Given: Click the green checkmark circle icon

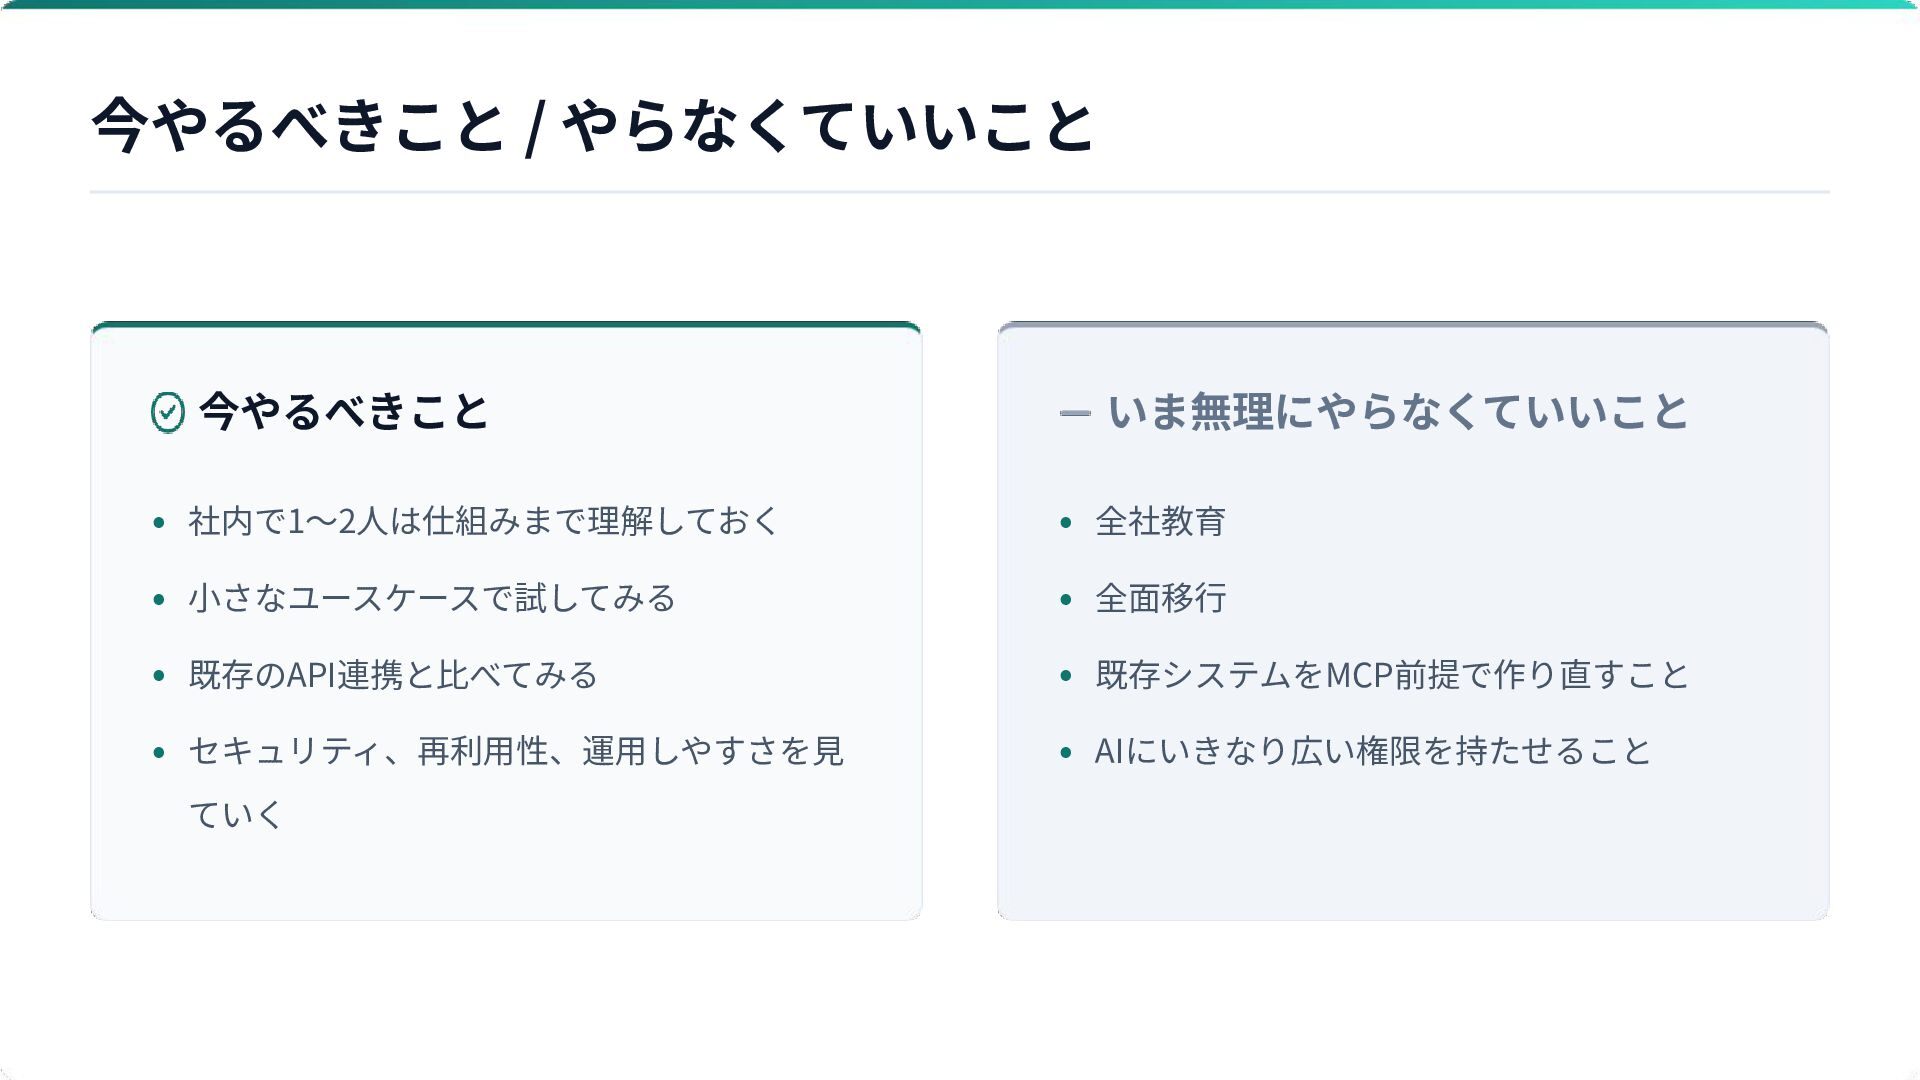Looking at the screenshot, I should (168, 412).
